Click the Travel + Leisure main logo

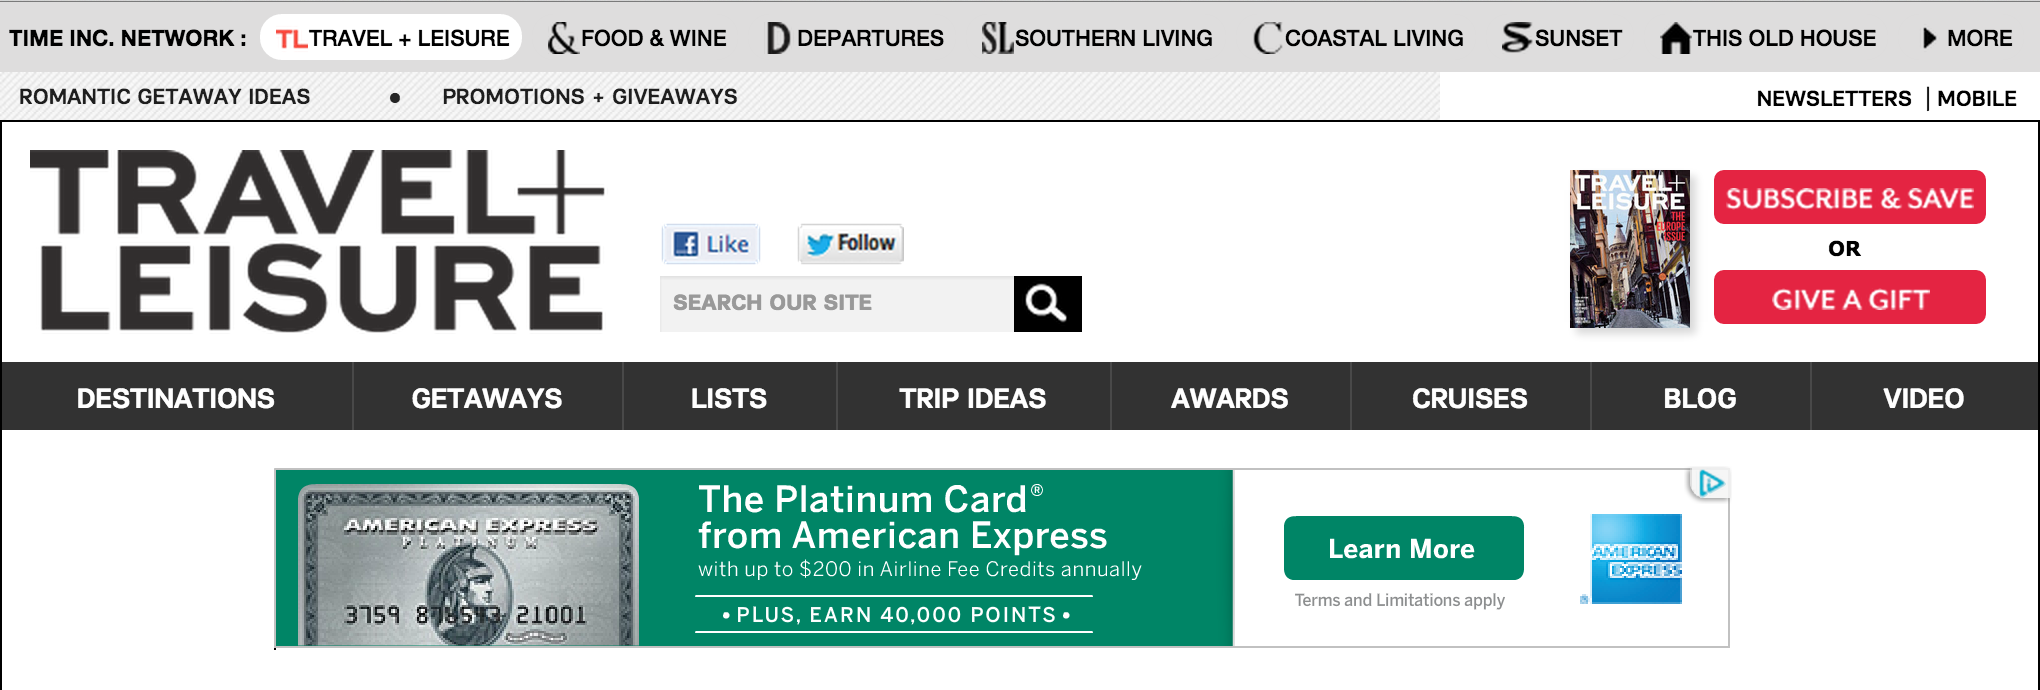[318, 240]
